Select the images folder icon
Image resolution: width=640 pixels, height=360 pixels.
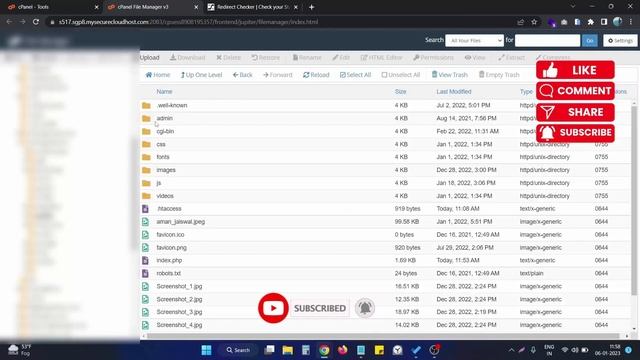click(x=146, y=170)
